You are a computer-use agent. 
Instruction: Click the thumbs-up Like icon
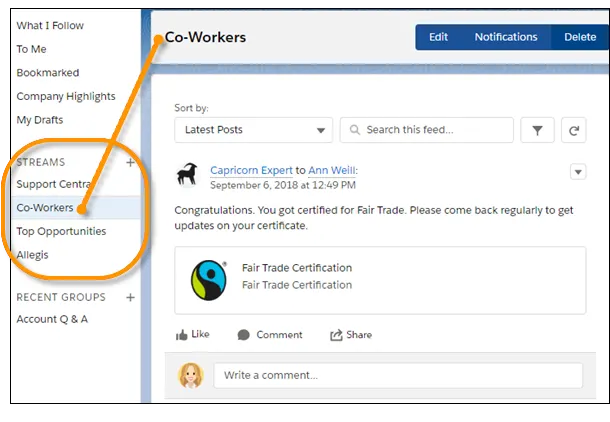coord(181,335)
